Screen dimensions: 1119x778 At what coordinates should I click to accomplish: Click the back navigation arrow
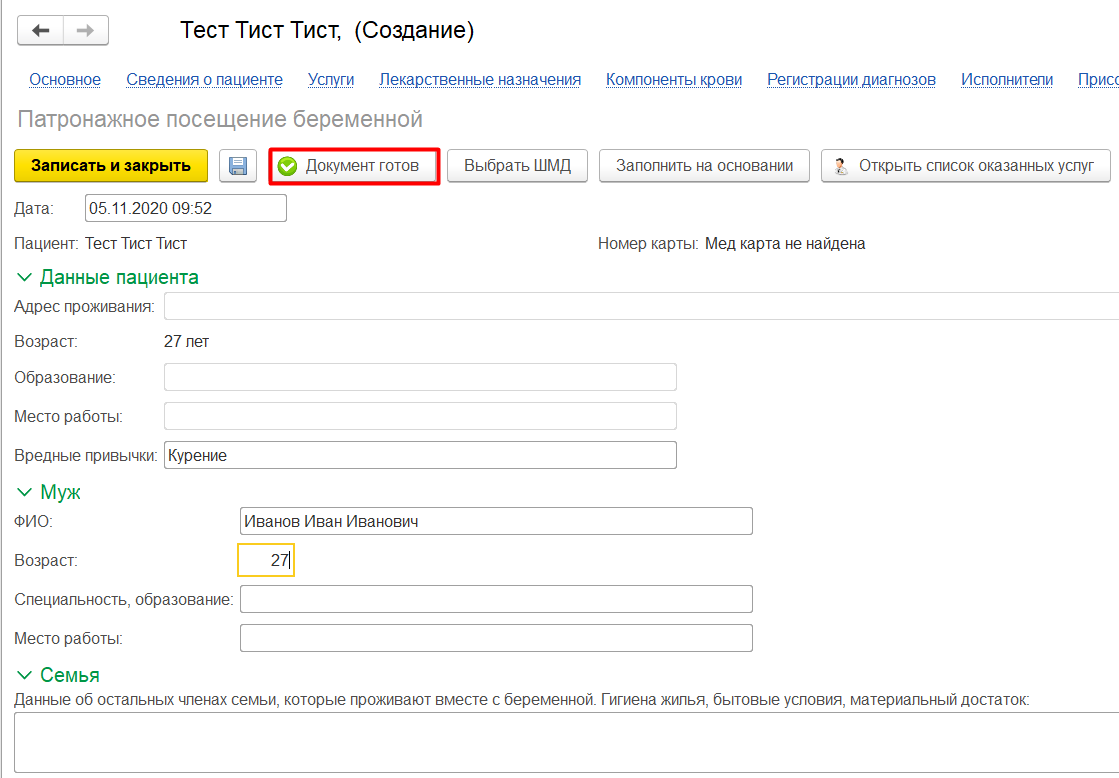tap(41, 31)
